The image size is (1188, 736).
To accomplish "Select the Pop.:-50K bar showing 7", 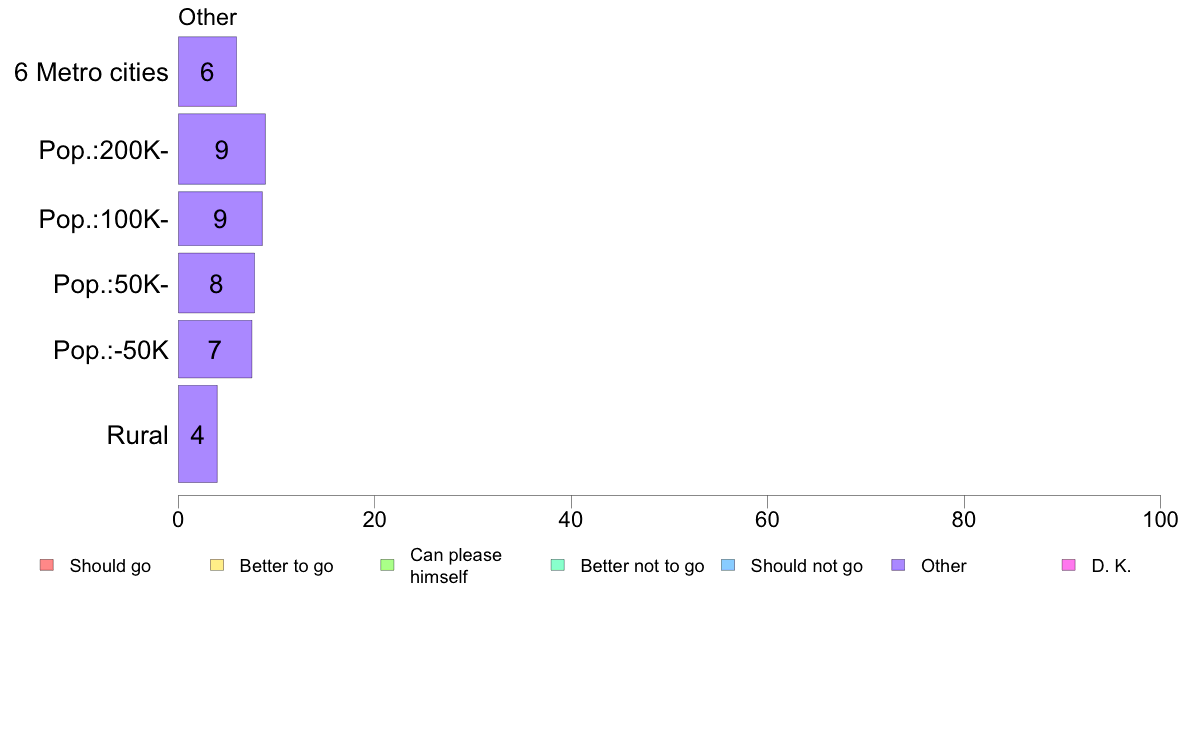I will point(215,349).
